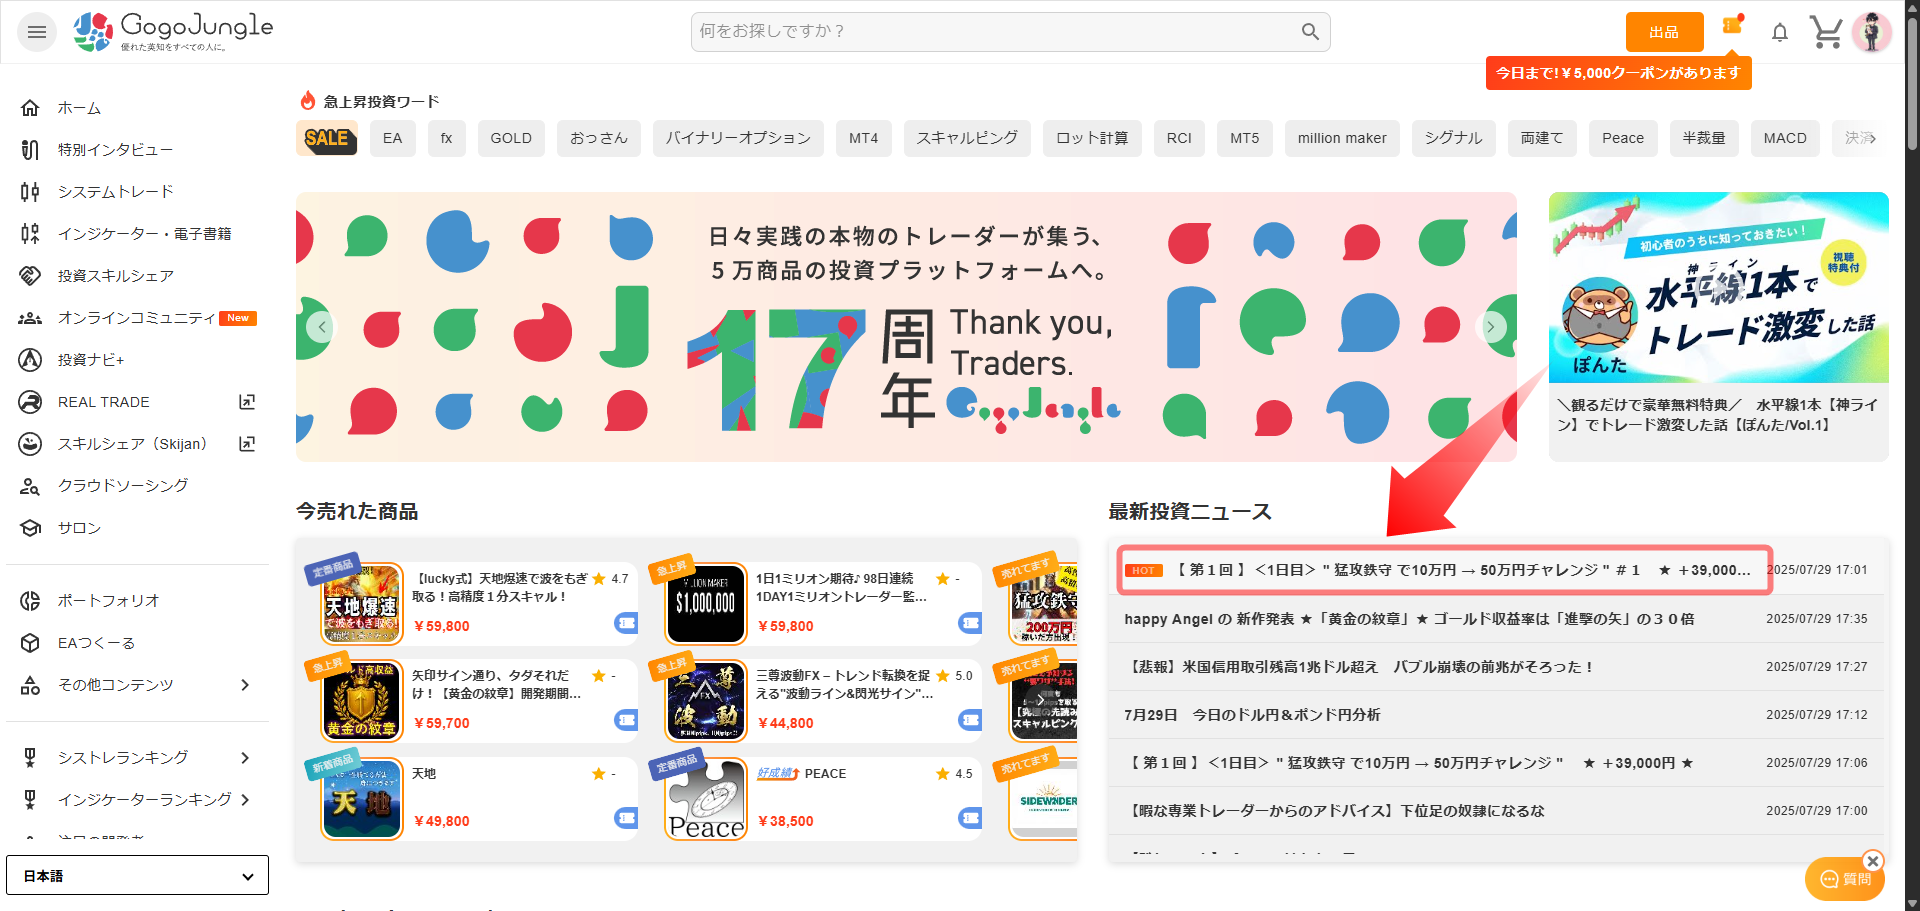Click the 特別インタビュー sidebar icon
Image resolution: width=1920 pixels, height=911 pixels.
pos(31,150)
